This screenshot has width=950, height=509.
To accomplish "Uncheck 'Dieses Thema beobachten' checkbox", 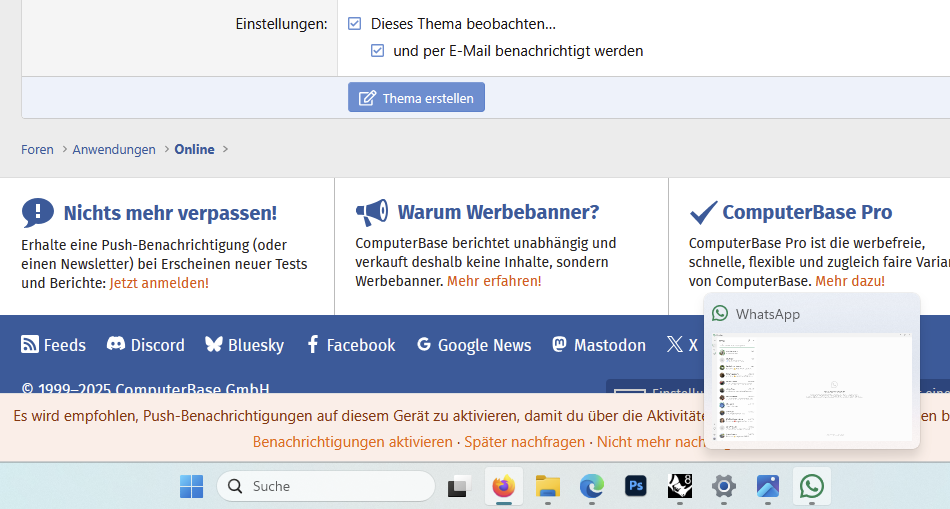I will pyautogui.click(x=354, y=24).
